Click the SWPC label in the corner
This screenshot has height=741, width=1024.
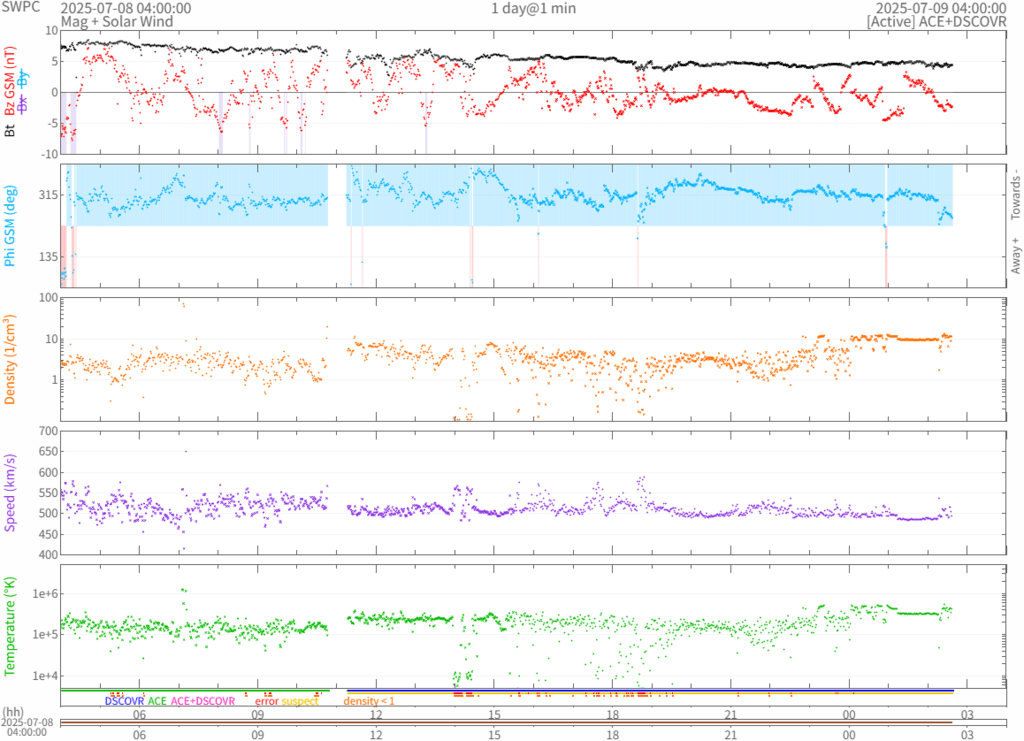click(x=20, y=8)
